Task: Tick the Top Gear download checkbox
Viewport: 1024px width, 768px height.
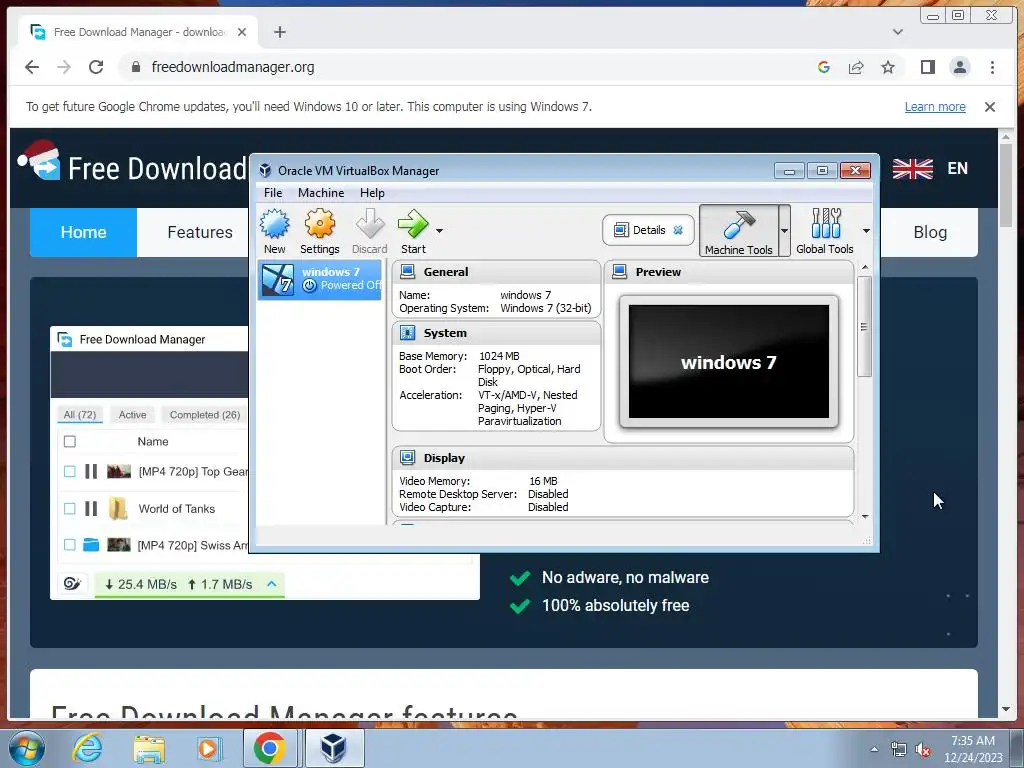Action: (70, 472)
